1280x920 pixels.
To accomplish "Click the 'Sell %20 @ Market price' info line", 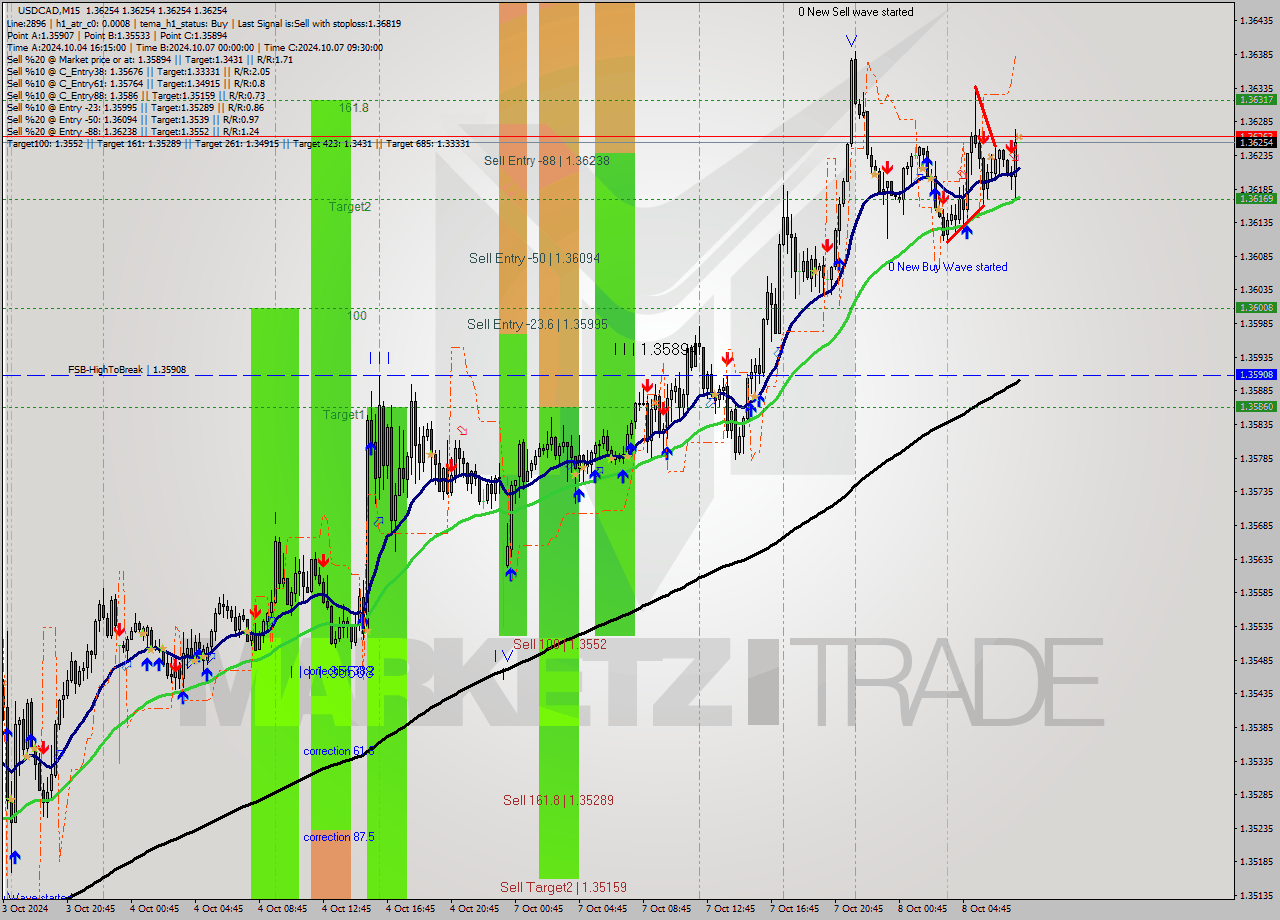I will point(149,59).
